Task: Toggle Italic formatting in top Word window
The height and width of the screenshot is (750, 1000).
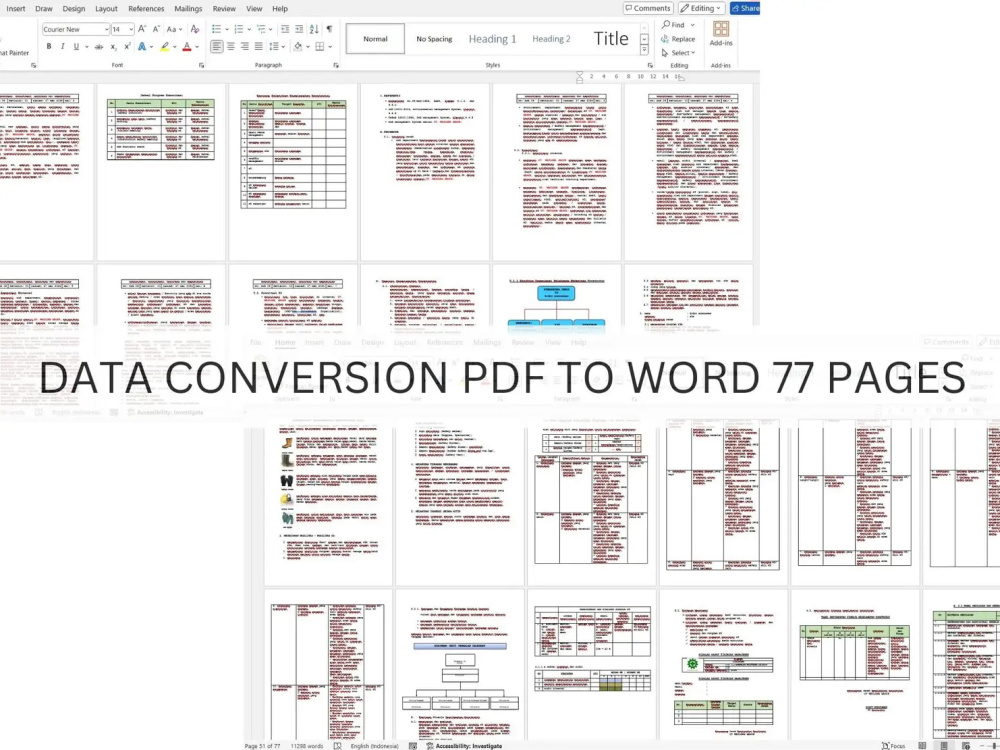Action: [x=62, y=47]
